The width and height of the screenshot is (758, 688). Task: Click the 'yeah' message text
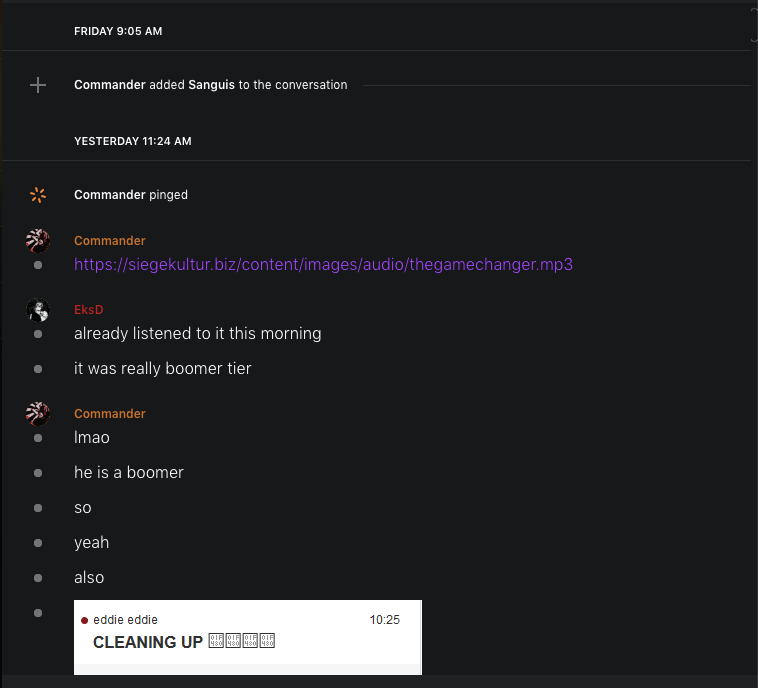(x=92, y=542)
